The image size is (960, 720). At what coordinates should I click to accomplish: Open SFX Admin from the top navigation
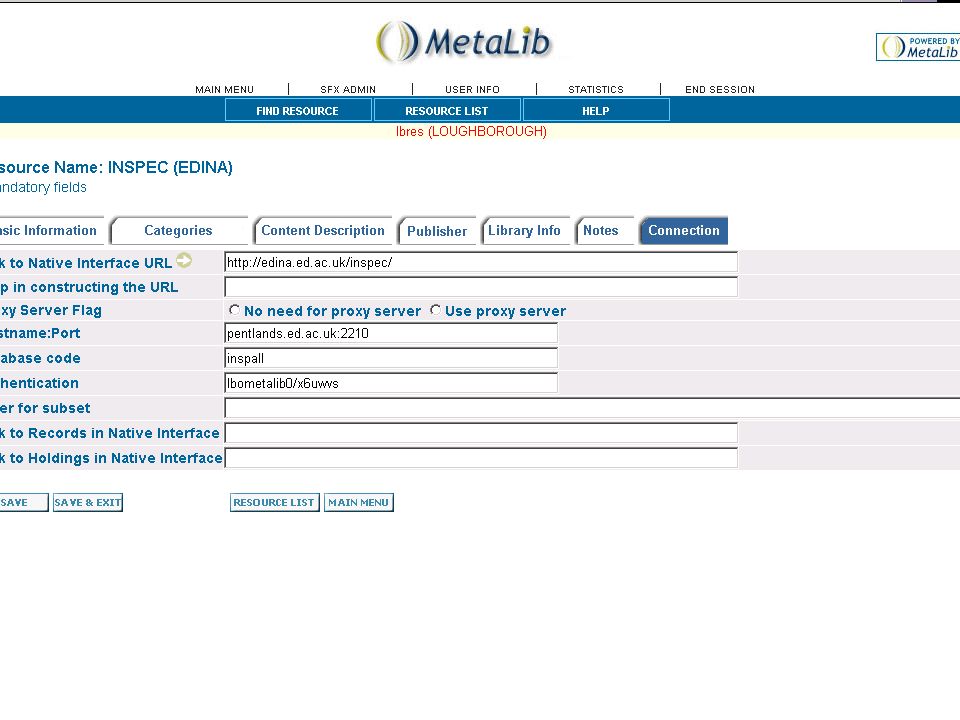pyautogui.click(x=348, y=89)
